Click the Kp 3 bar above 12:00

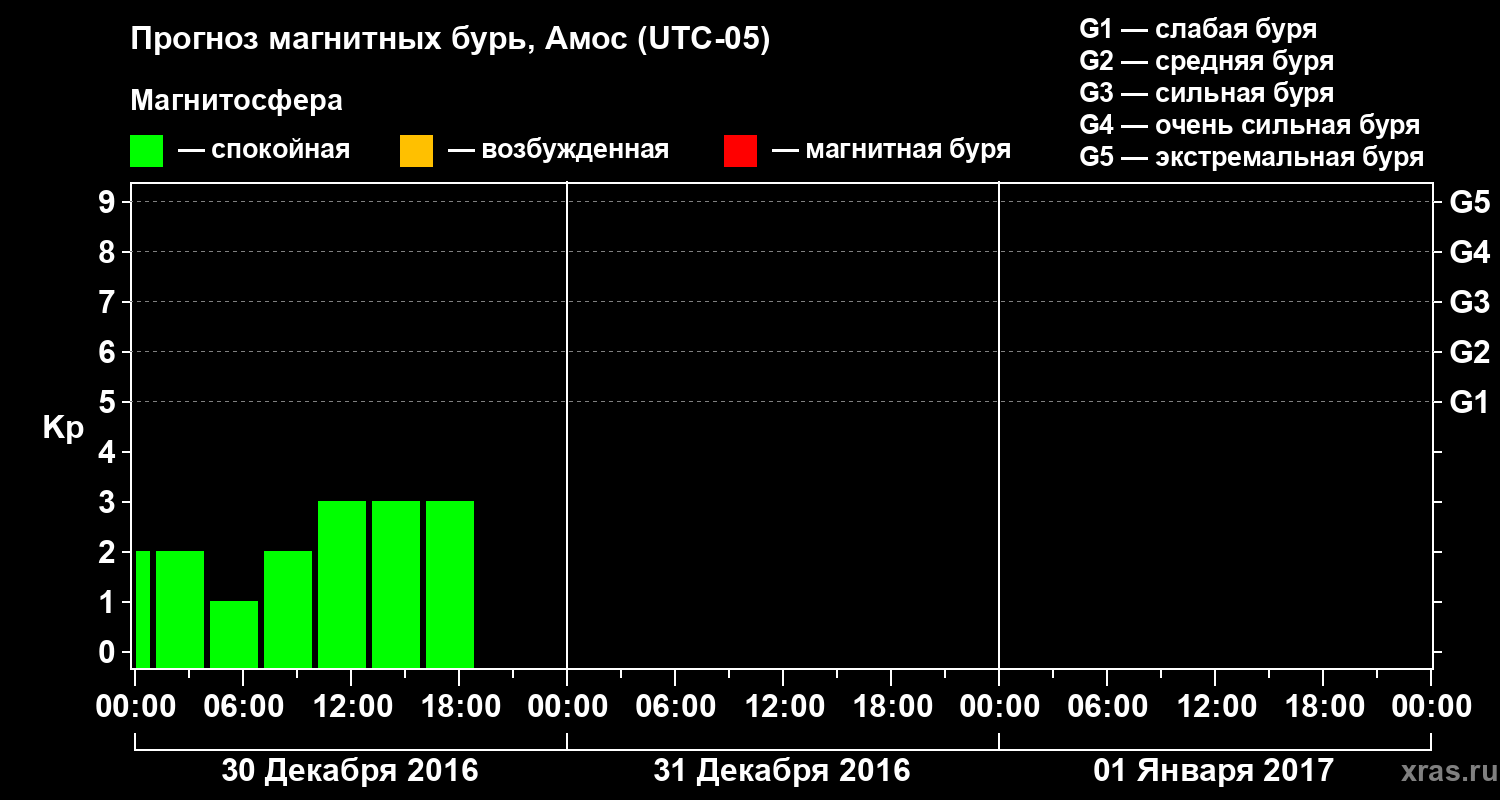(342, 584)
